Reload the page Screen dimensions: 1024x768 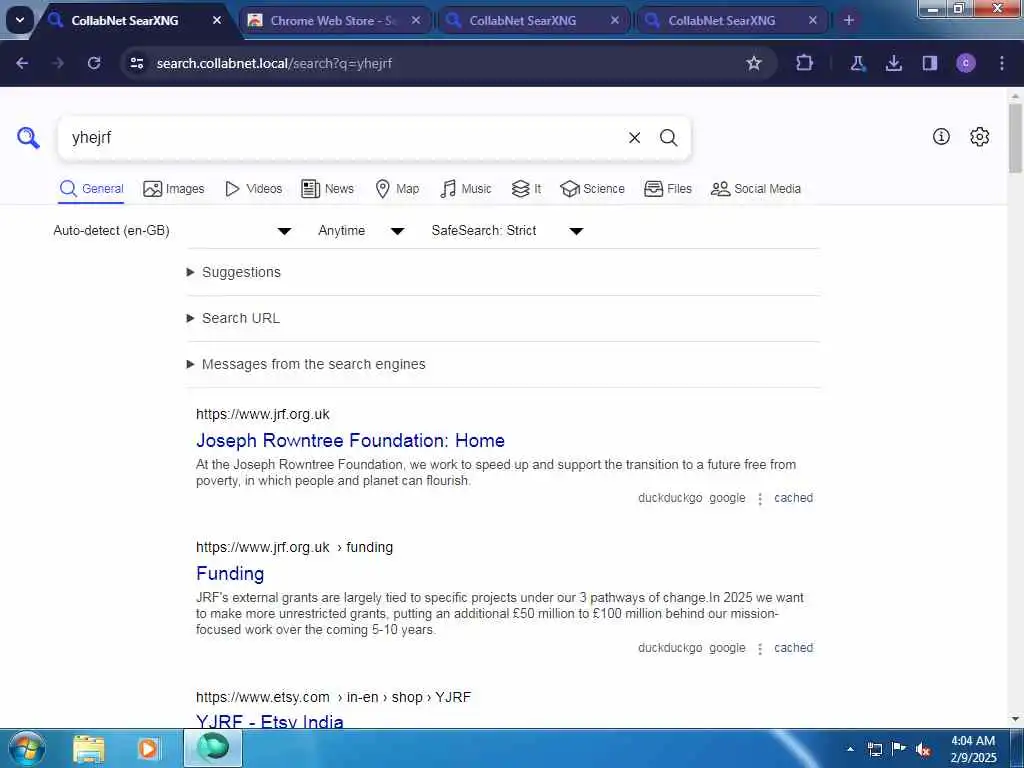(94, 63)
